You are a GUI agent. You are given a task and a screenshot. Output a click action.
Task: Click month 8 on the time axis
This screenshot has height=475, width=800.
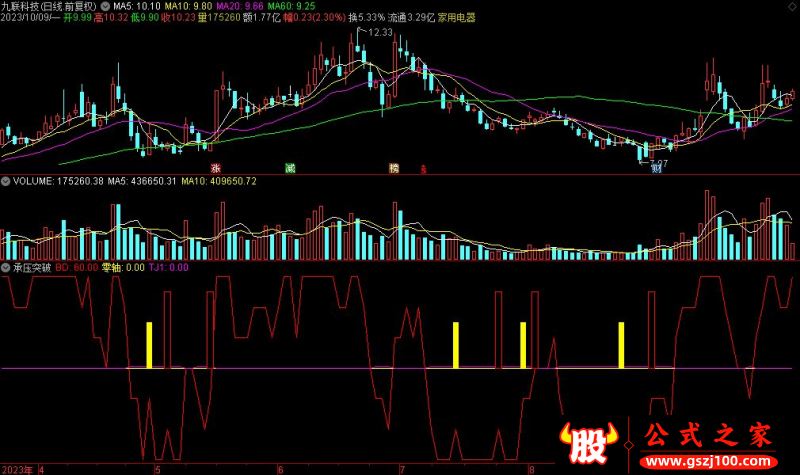point(532,470)
